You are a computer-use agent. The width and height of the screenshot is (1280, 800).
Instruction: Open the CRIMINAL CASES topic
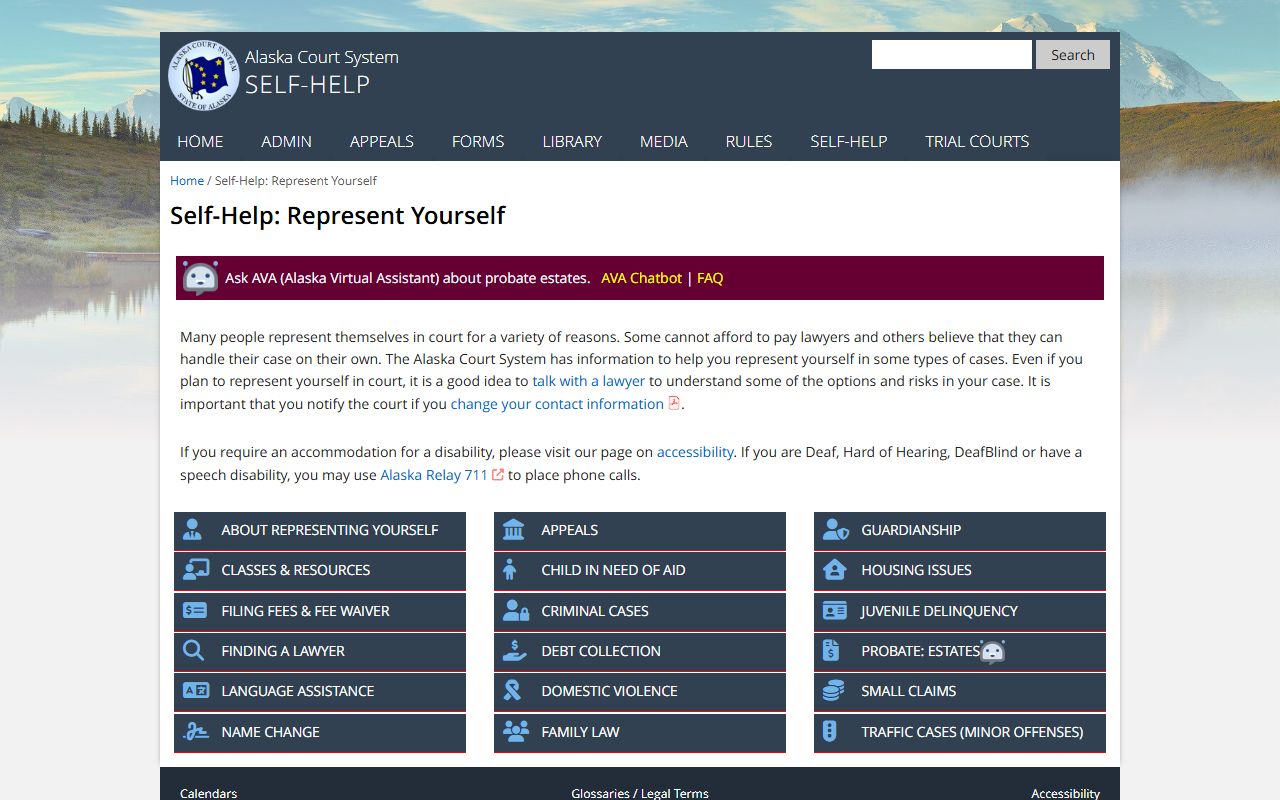click(640, 611)
